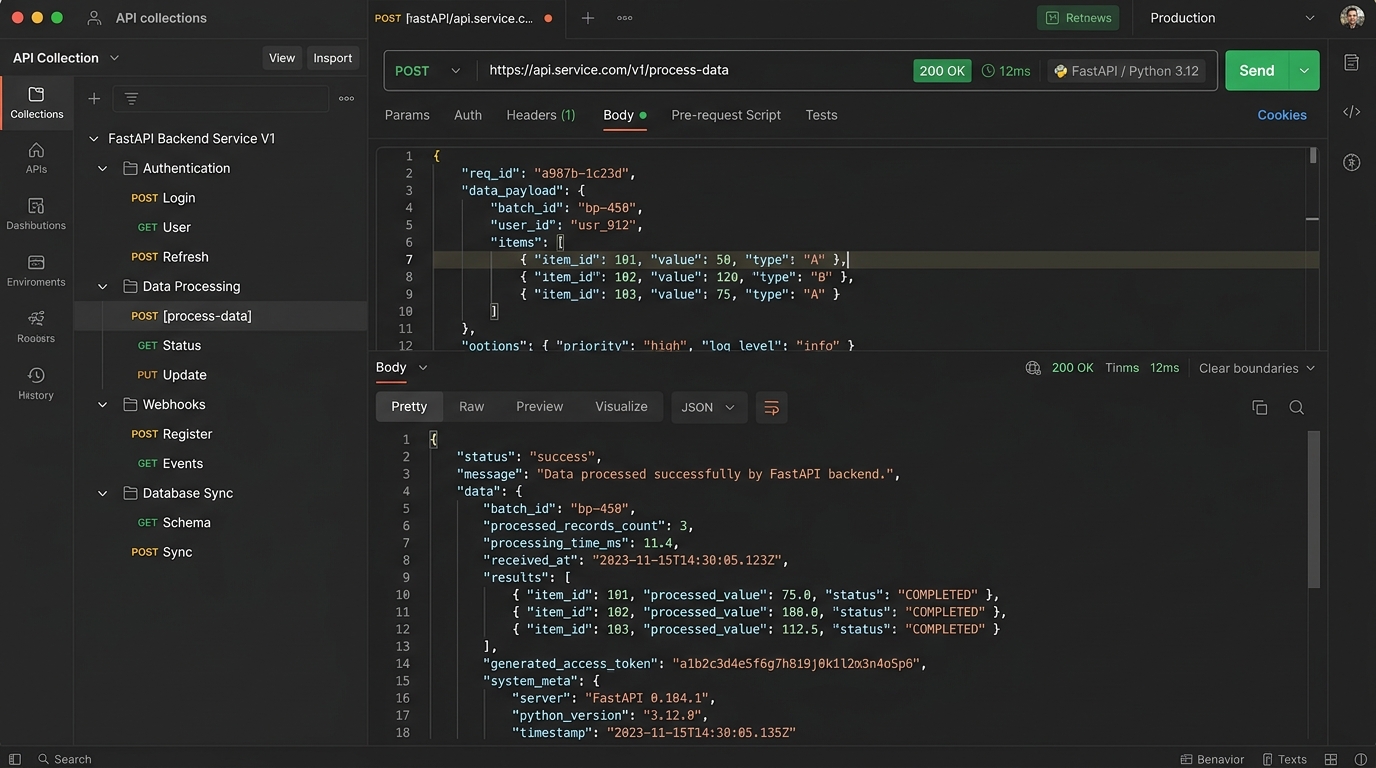Open the APIs sidebar panel

pos(36,158)
